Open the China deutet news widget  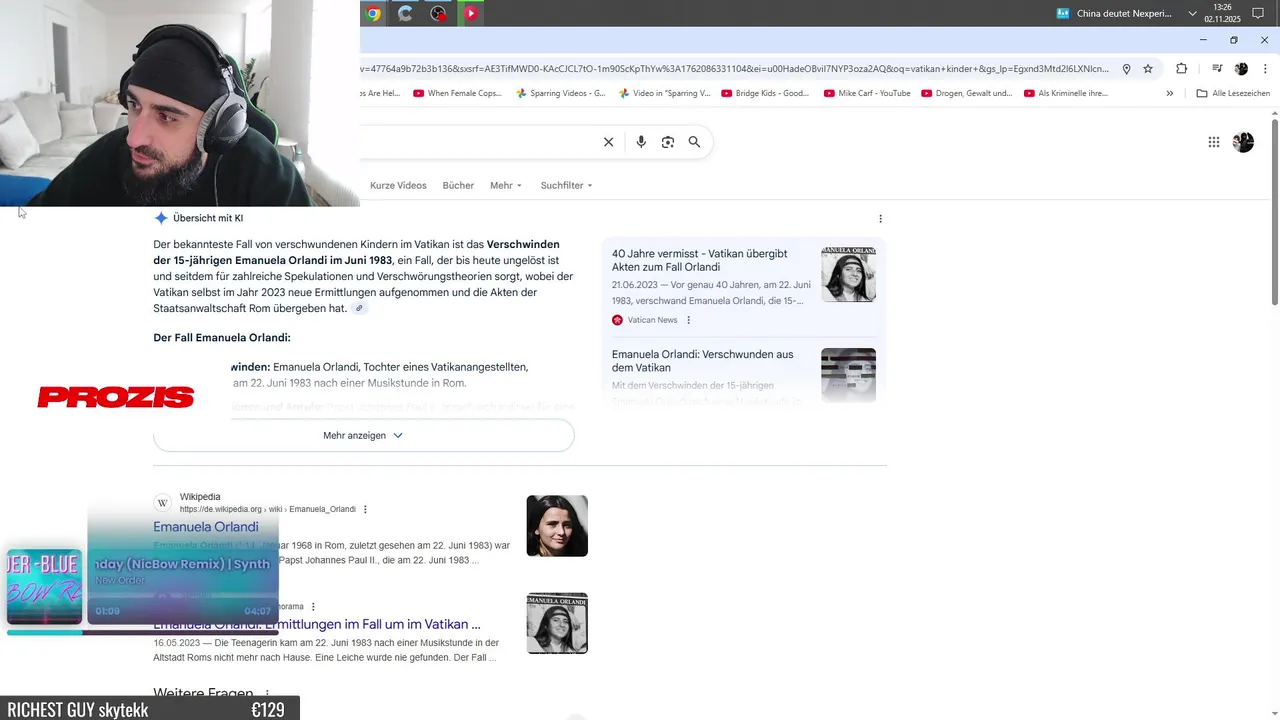coord(1112,14)
